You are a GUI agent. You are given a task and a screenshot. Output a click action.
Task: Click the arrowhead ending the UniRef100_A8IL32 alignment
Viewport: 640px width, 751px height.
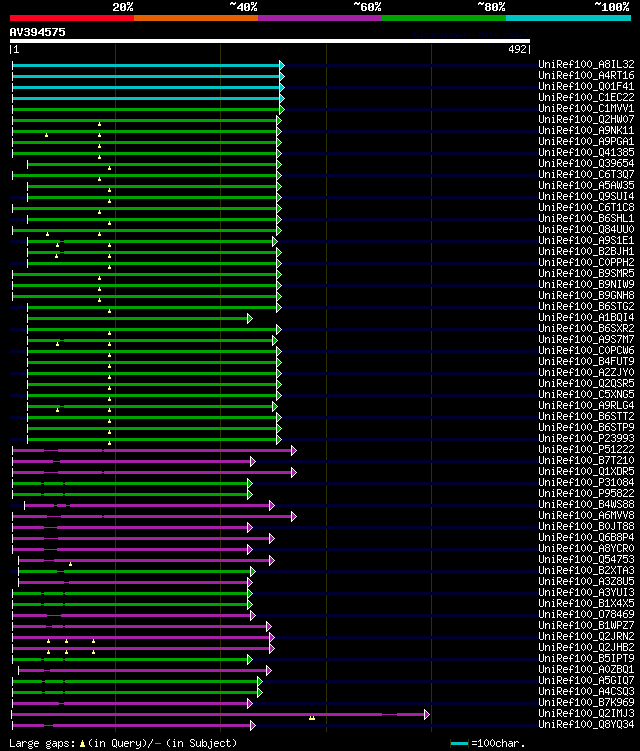tap(282, 65)
